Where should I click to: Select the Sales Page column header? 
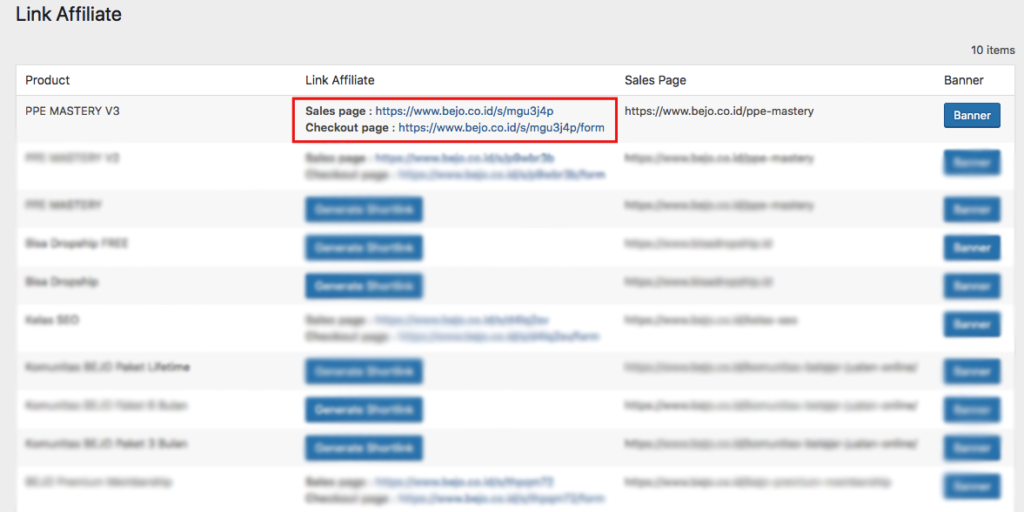655,80
